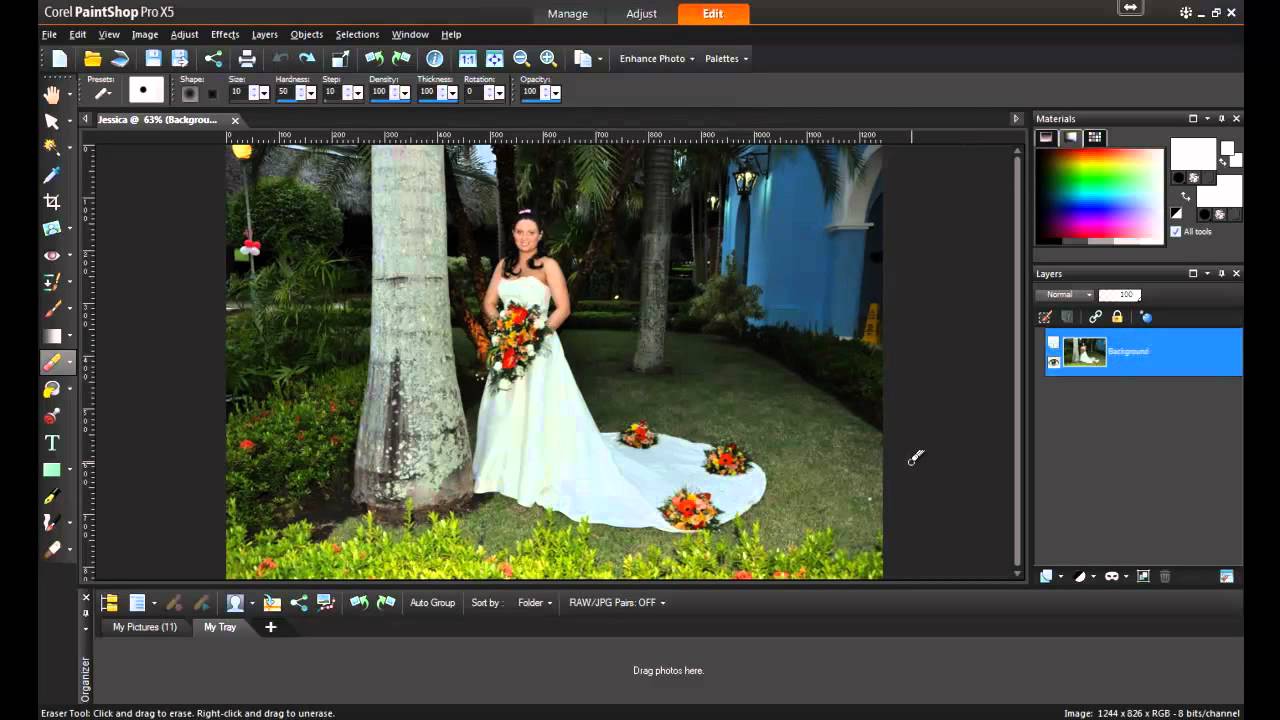
Task: Select the square brush shape
Action: 212,94
